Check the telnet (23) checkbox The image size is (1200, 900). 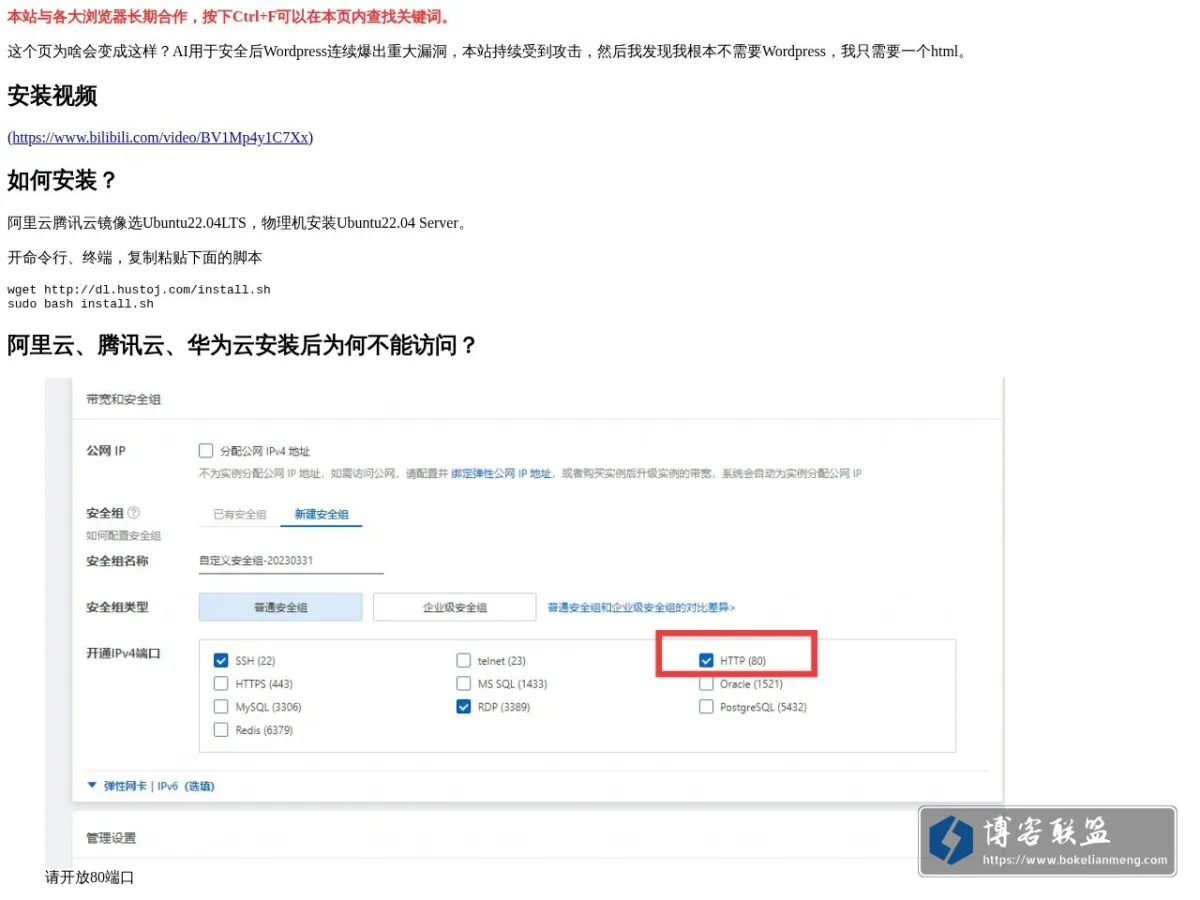pos(463,661)
